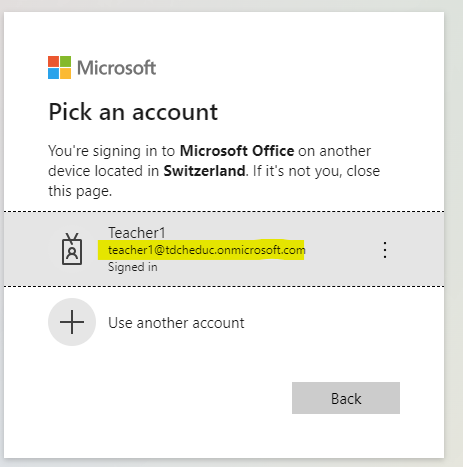Open the three-dot menu for Teacher1
Image resolution: width=463 pixels, height=467 pixels.
(385, 250)
